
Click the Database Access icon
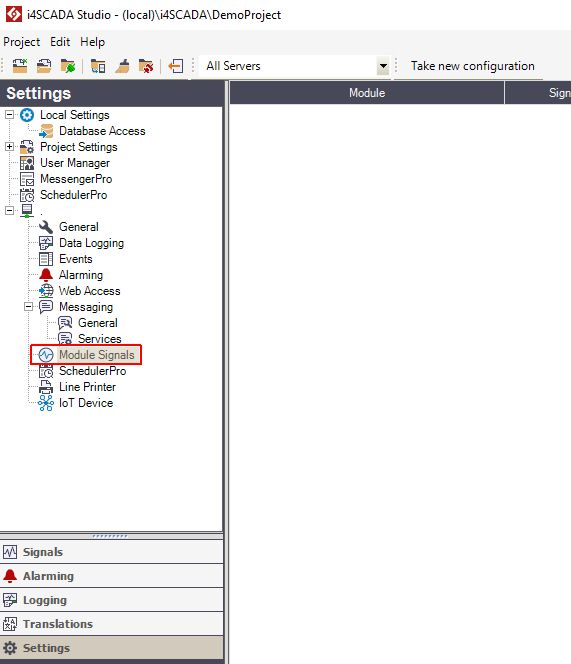pos(46,131)
